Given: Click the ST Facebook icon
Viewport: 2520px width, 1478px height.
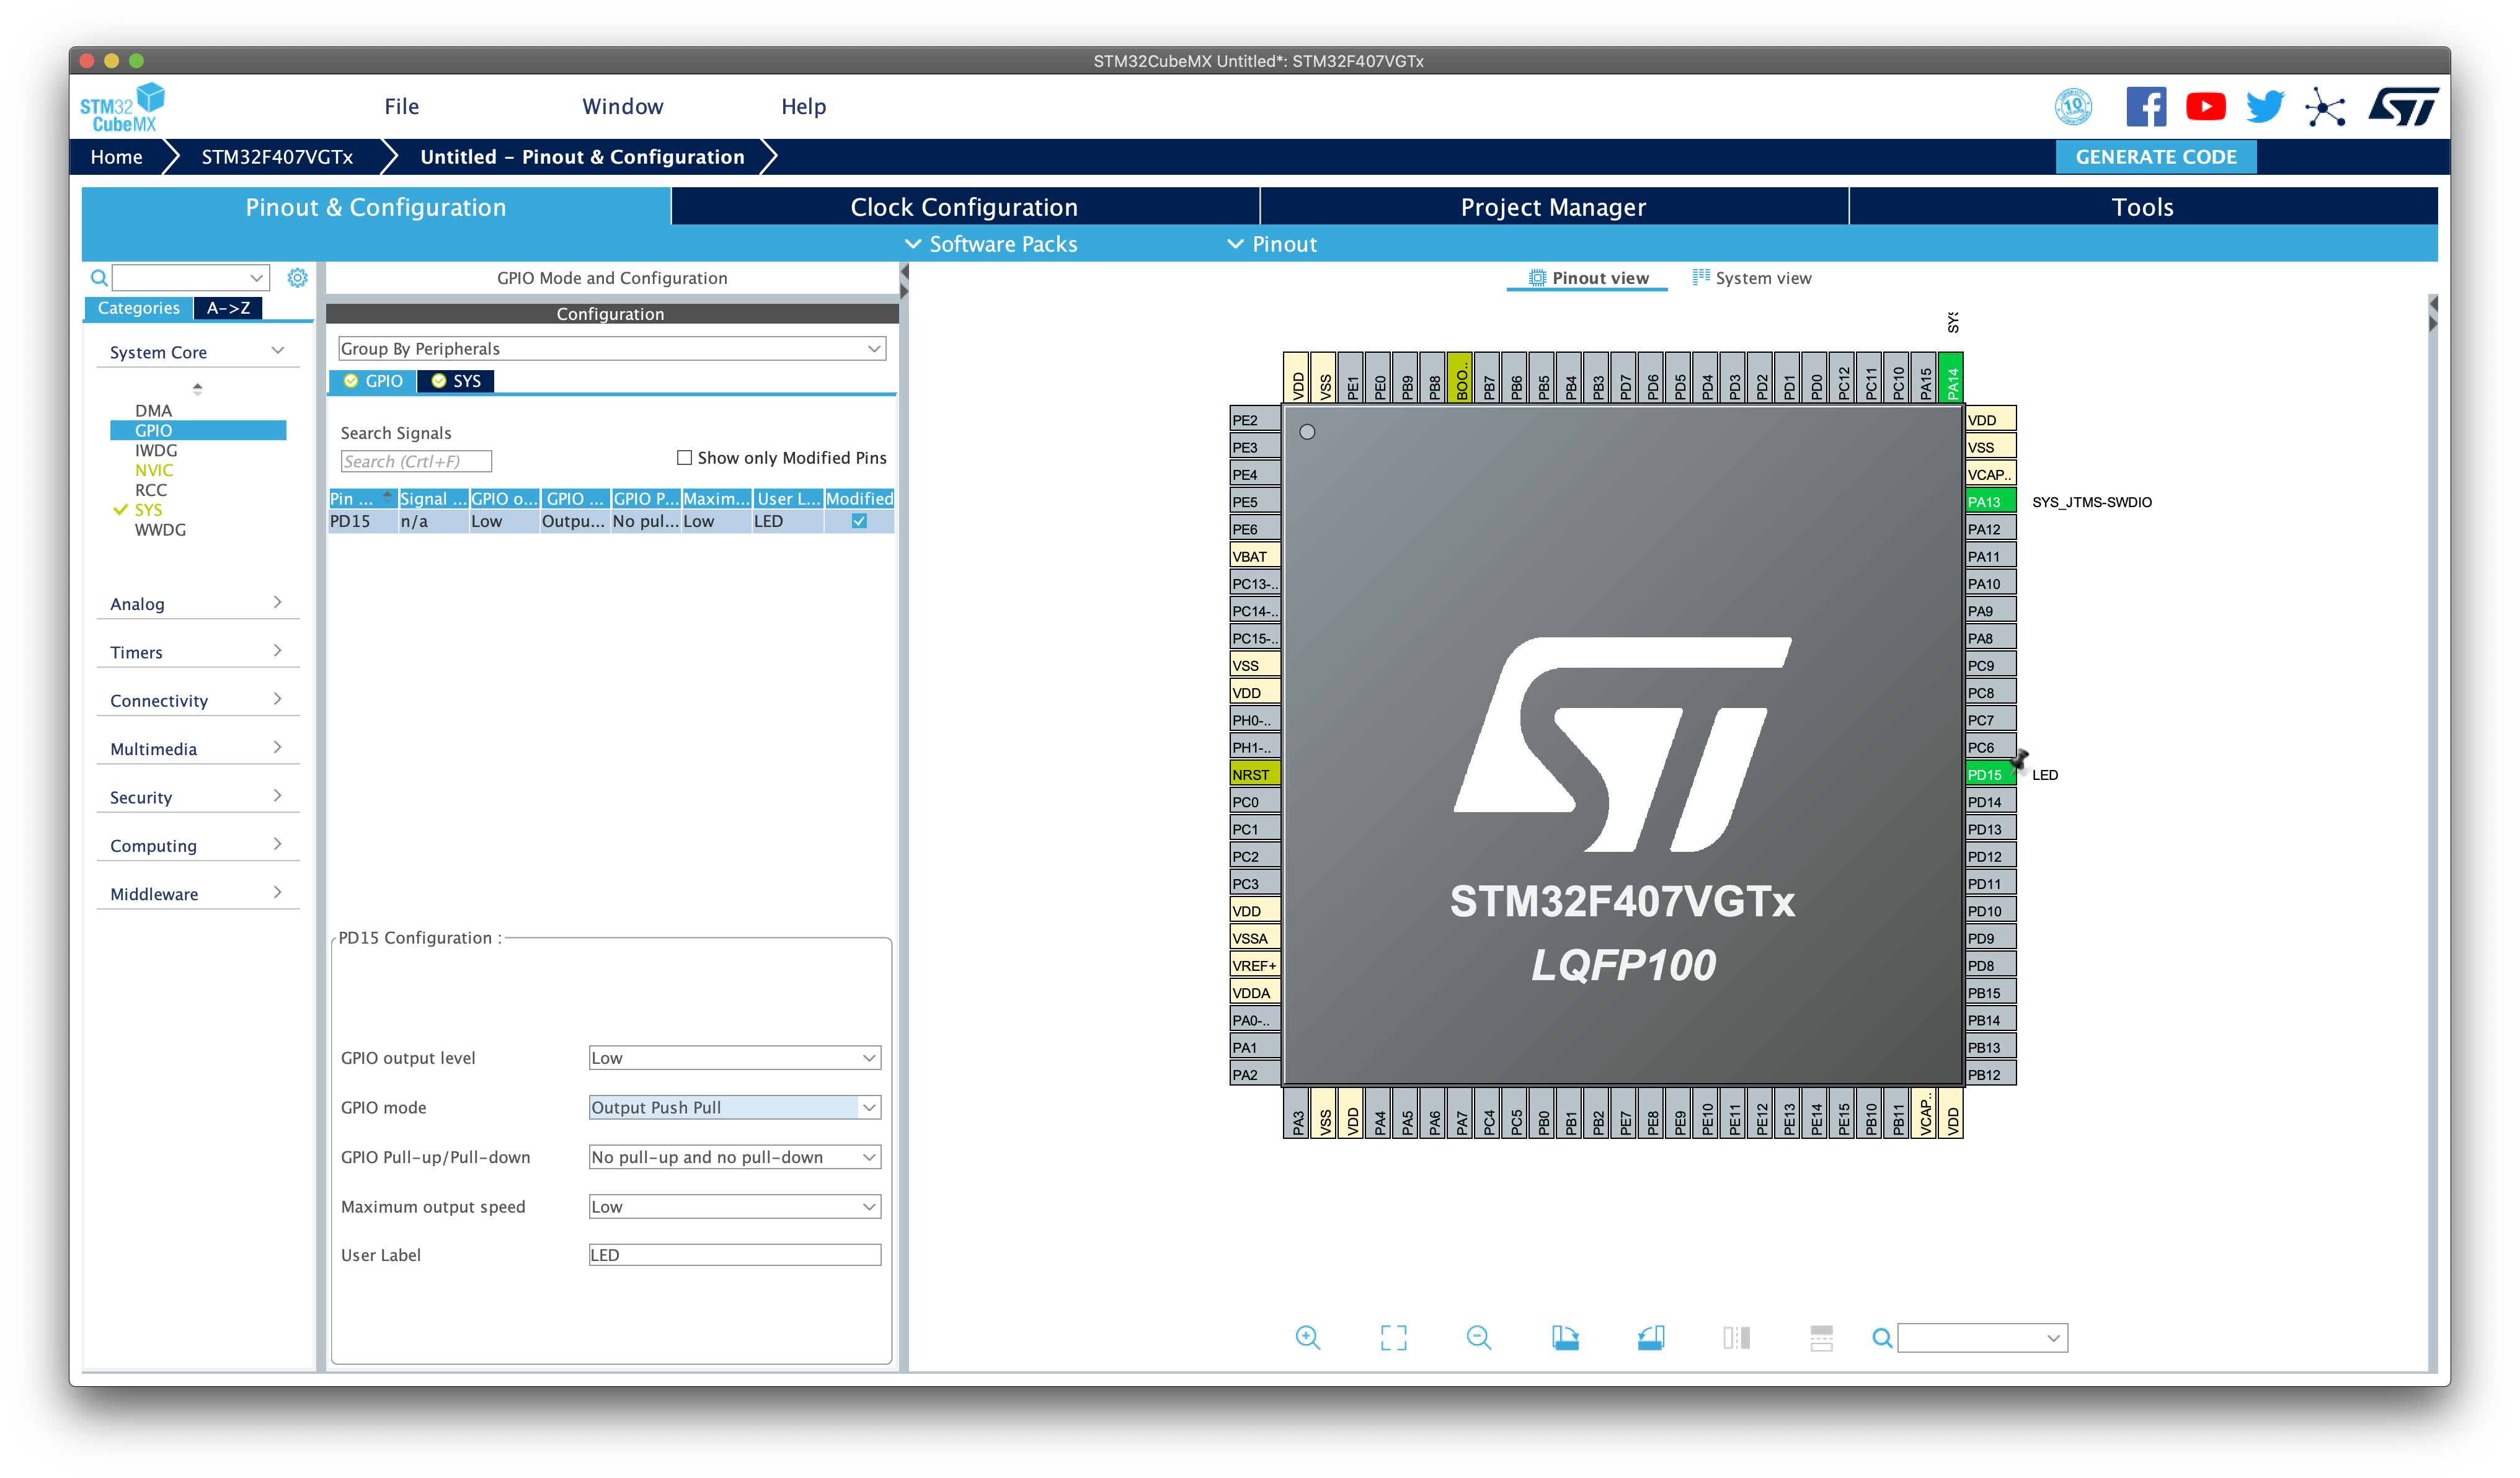Looking at the screenshot, I should pos(2146,107).
